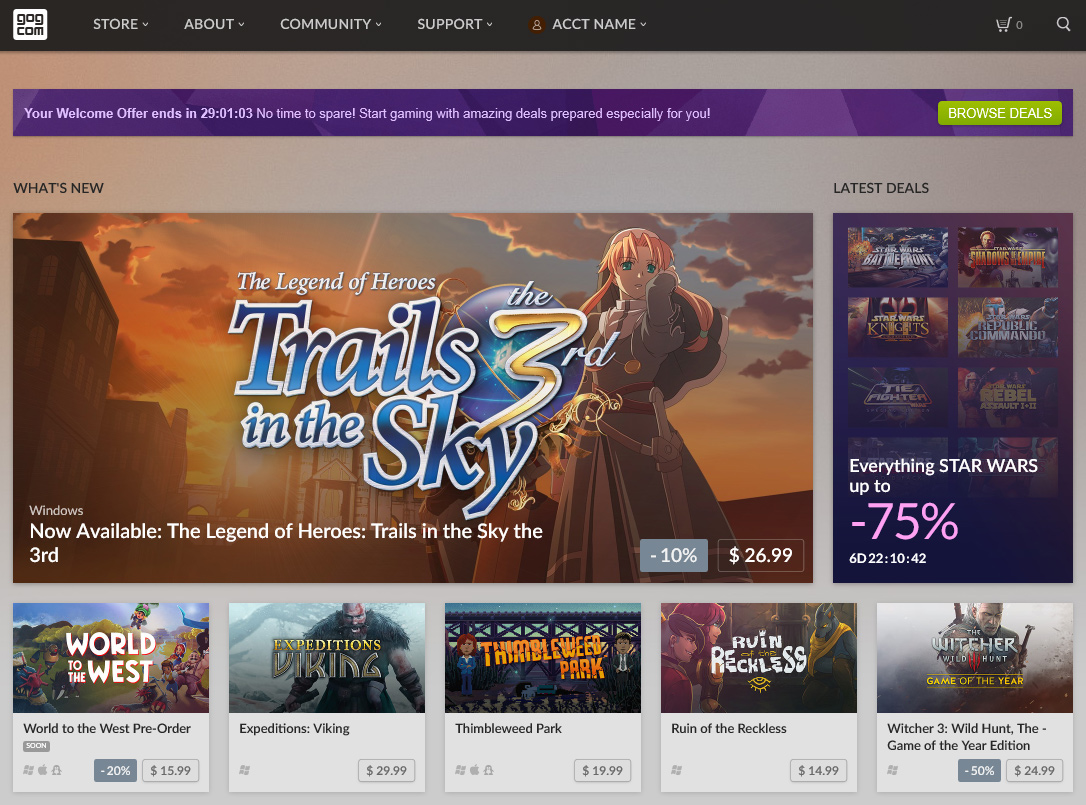The image size is (1086, 805).
Task: Click Apple icon on Thimbleweed Park card
Action: (474, 770)
